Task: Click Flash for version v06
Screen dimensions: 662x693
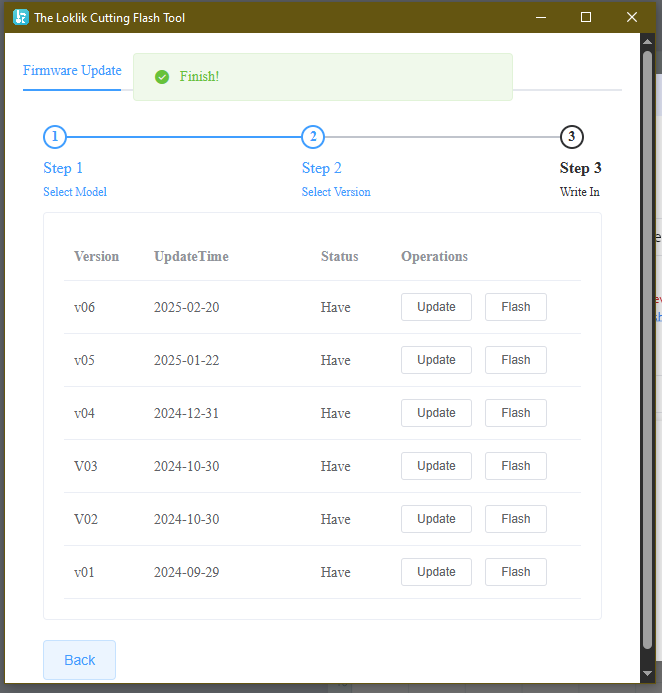Action: pos(516,307)
